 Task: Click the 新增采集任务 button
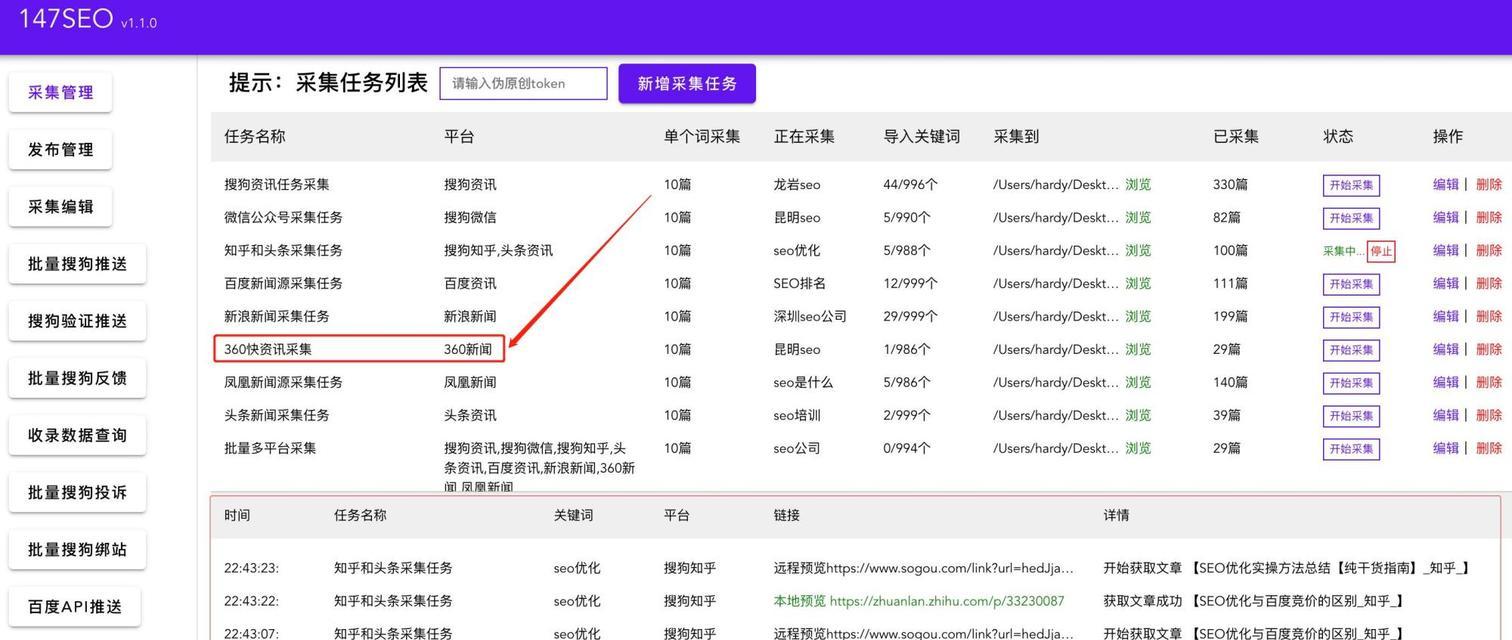tap(687, 84)
